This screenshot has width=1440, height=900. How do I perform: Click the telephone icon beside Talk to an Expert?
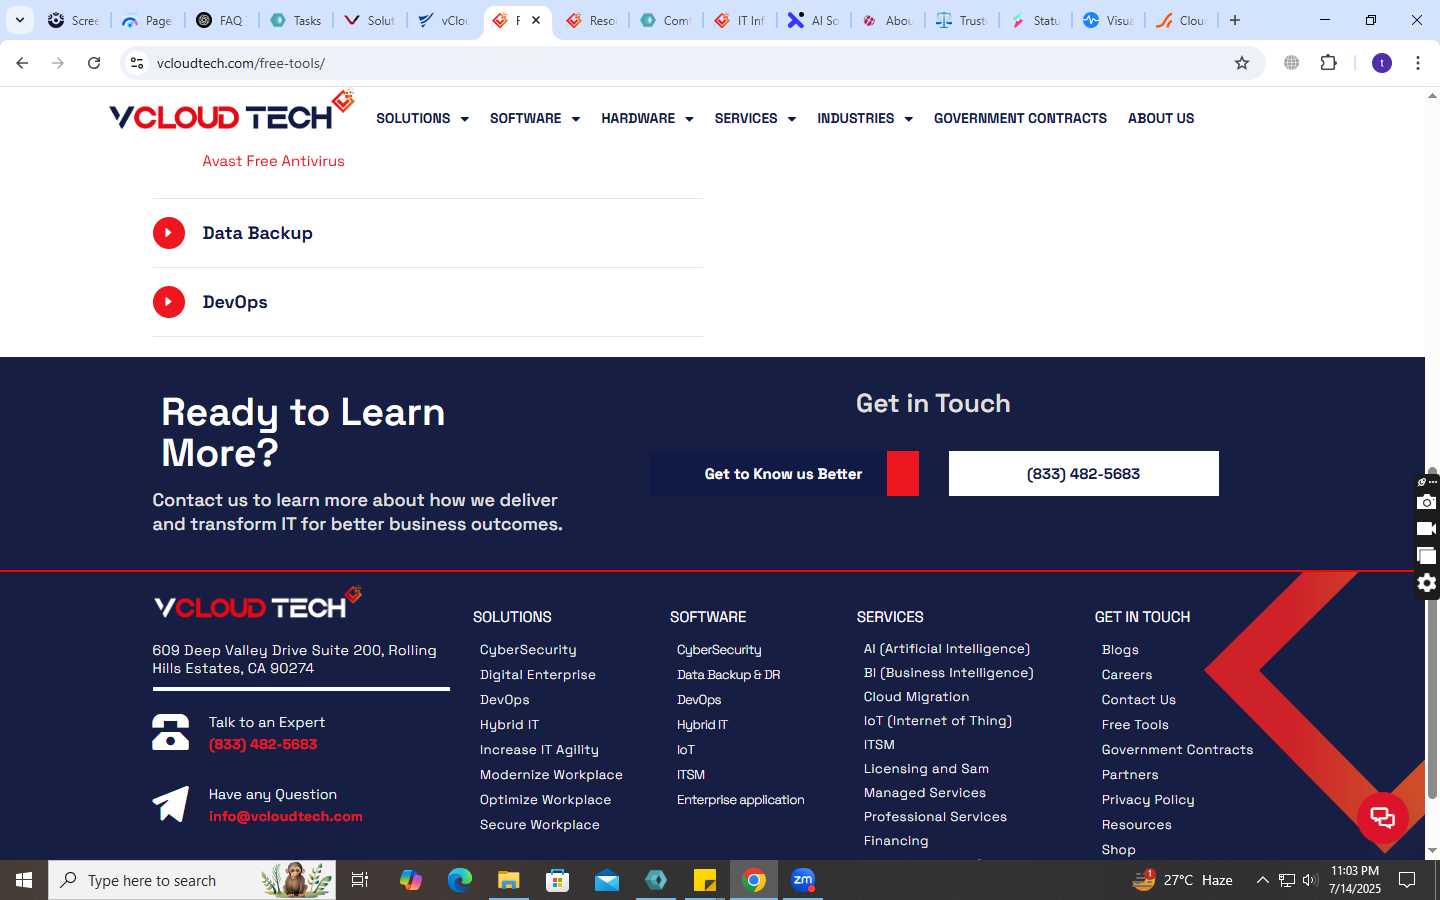170,732
